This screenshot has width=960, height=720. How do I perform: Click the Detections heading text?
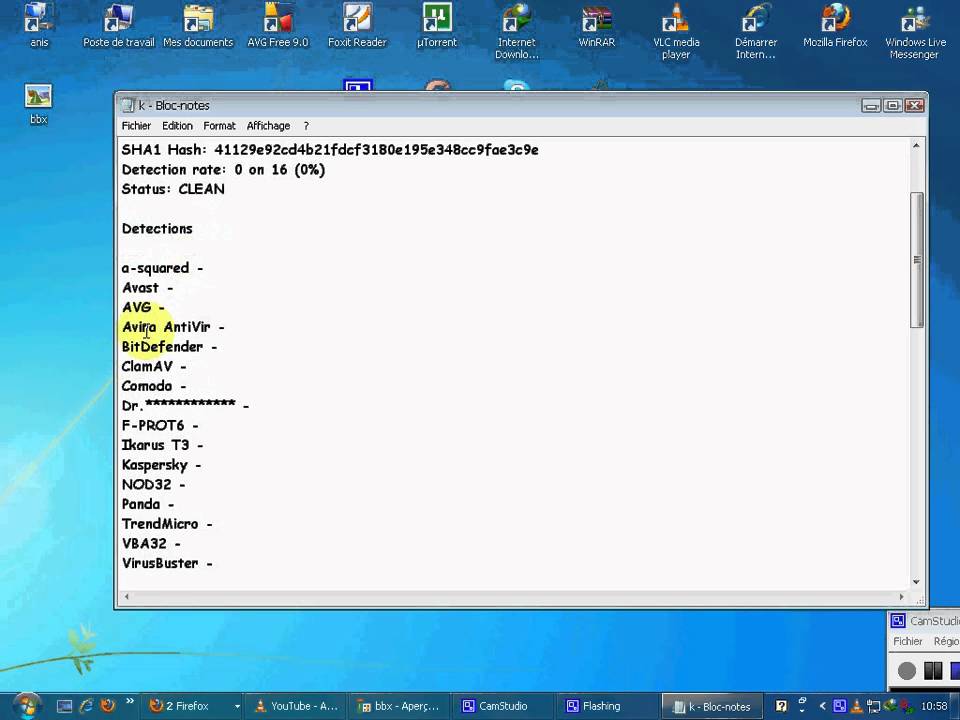click(157, 228)
